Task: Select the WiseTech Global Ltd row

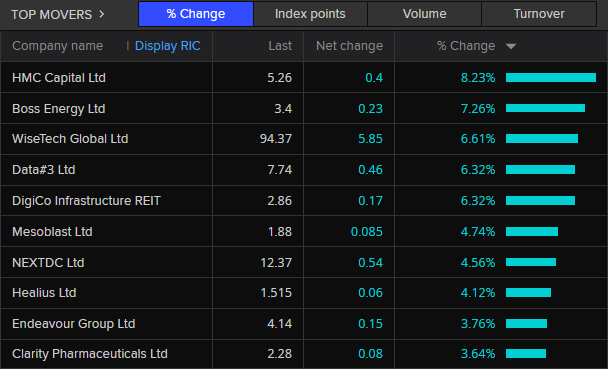Action: pos(304,139)
